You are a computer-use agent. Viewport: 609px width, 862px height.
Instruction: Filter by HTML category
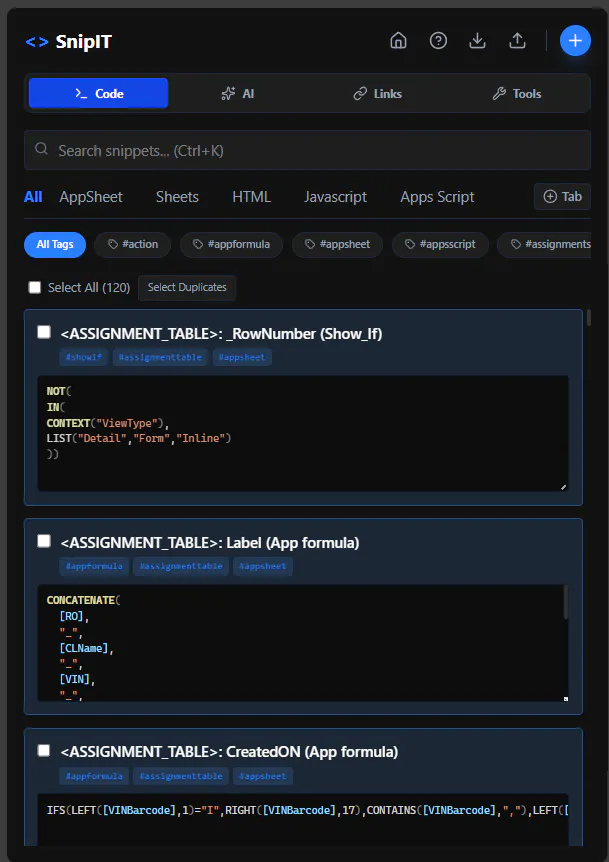click(x=251, y=197)
